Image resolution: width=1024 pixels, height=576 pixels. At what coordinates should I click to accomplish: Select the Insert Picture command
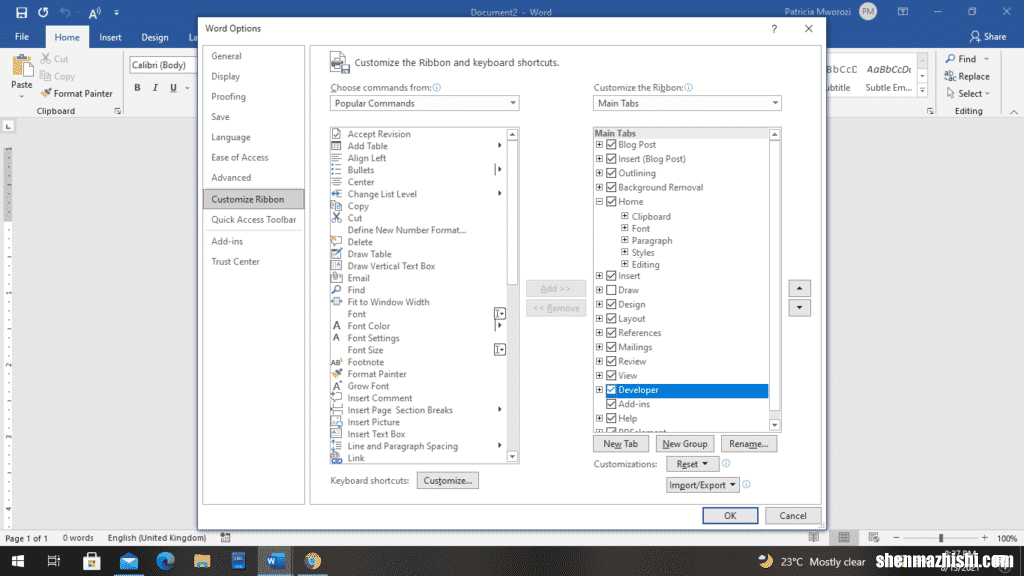click(373, 422)
